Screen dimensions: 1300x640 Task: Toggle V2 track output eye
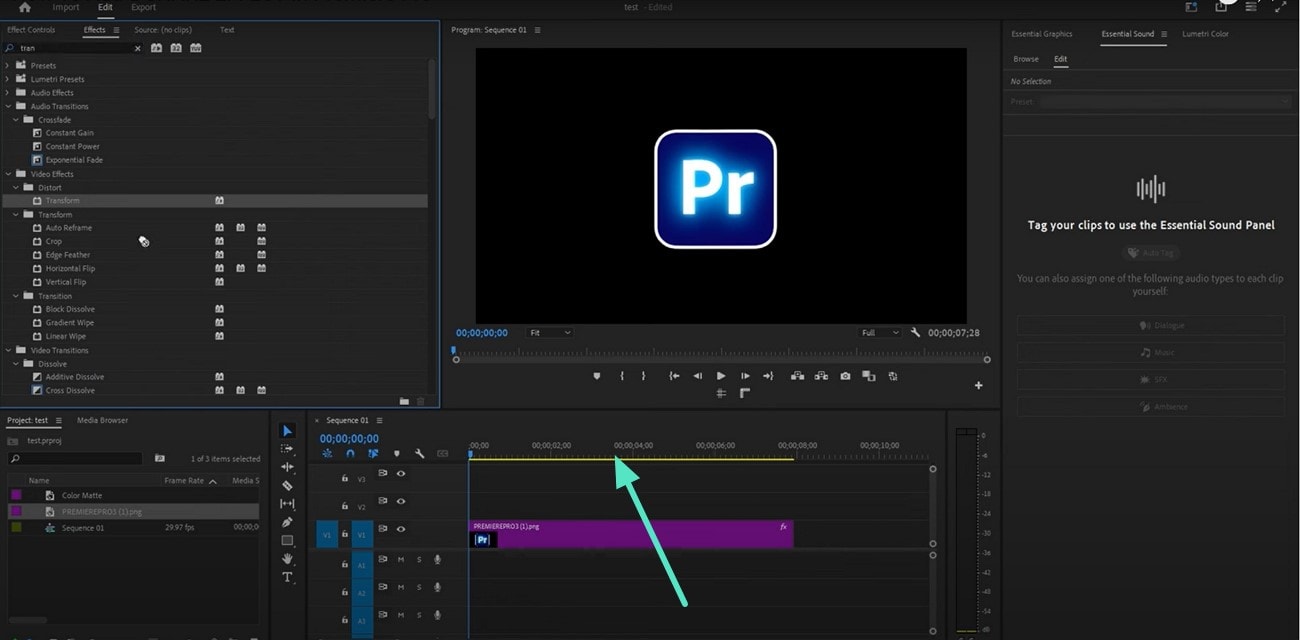401,502
